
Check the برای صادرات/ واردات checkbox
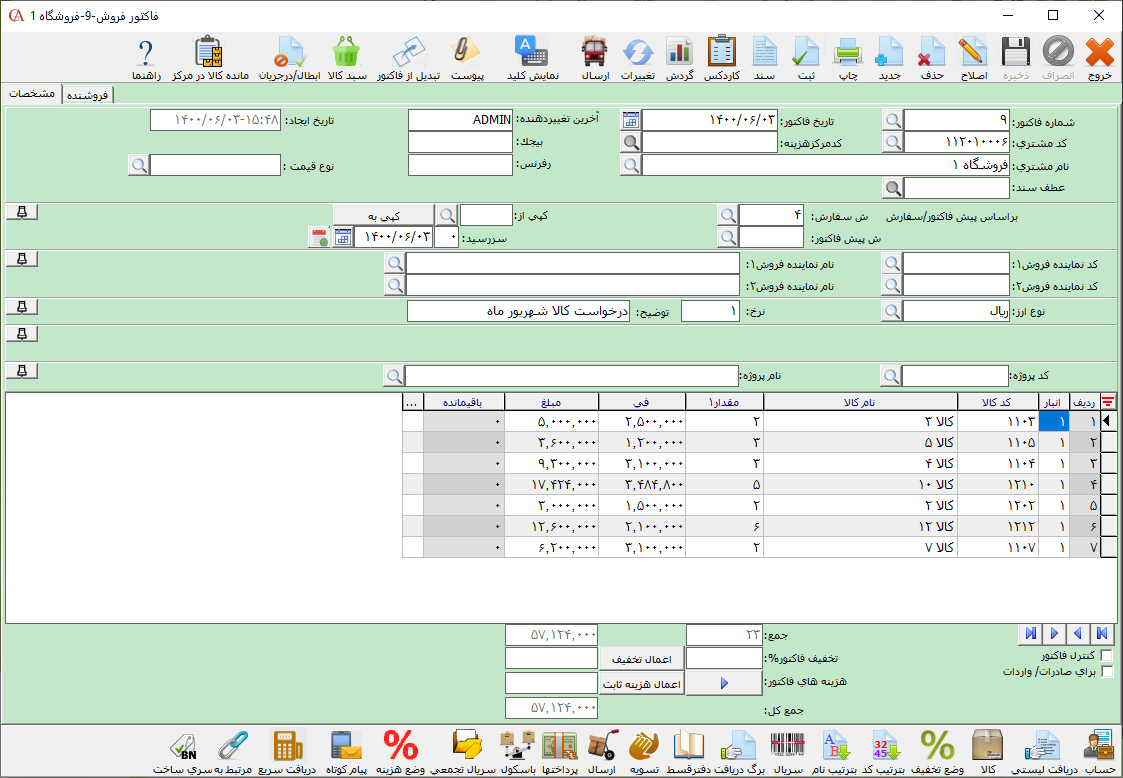(x=1106, y=672)
